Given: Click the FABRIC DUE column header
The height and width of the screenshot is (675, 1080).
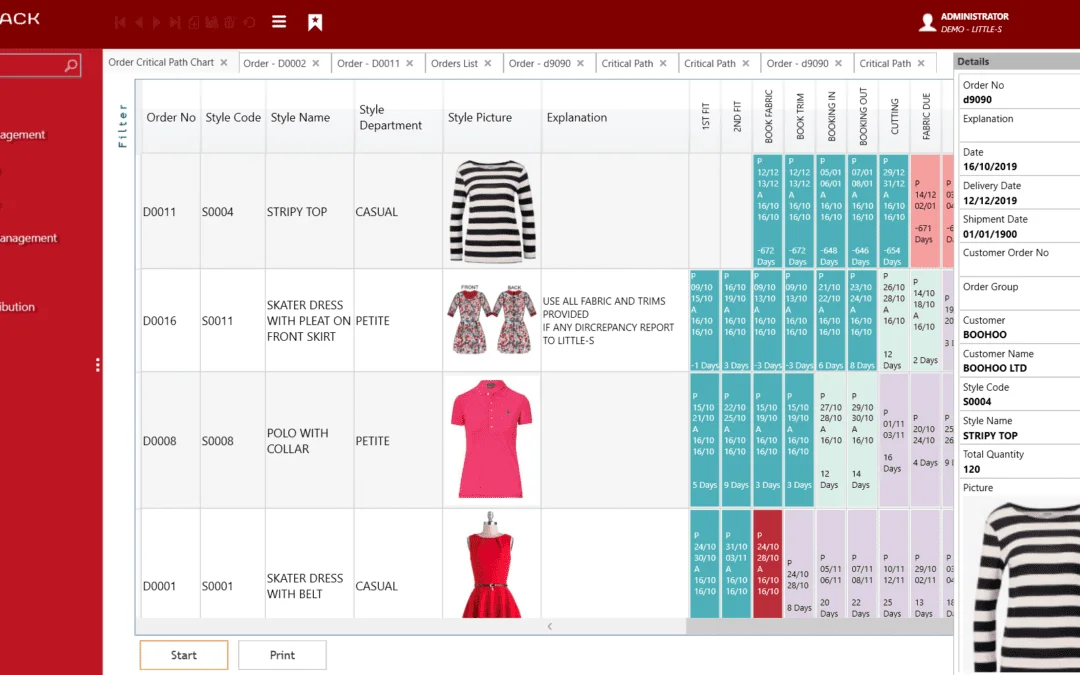Looking at the screenshot, I should point(926,117).
